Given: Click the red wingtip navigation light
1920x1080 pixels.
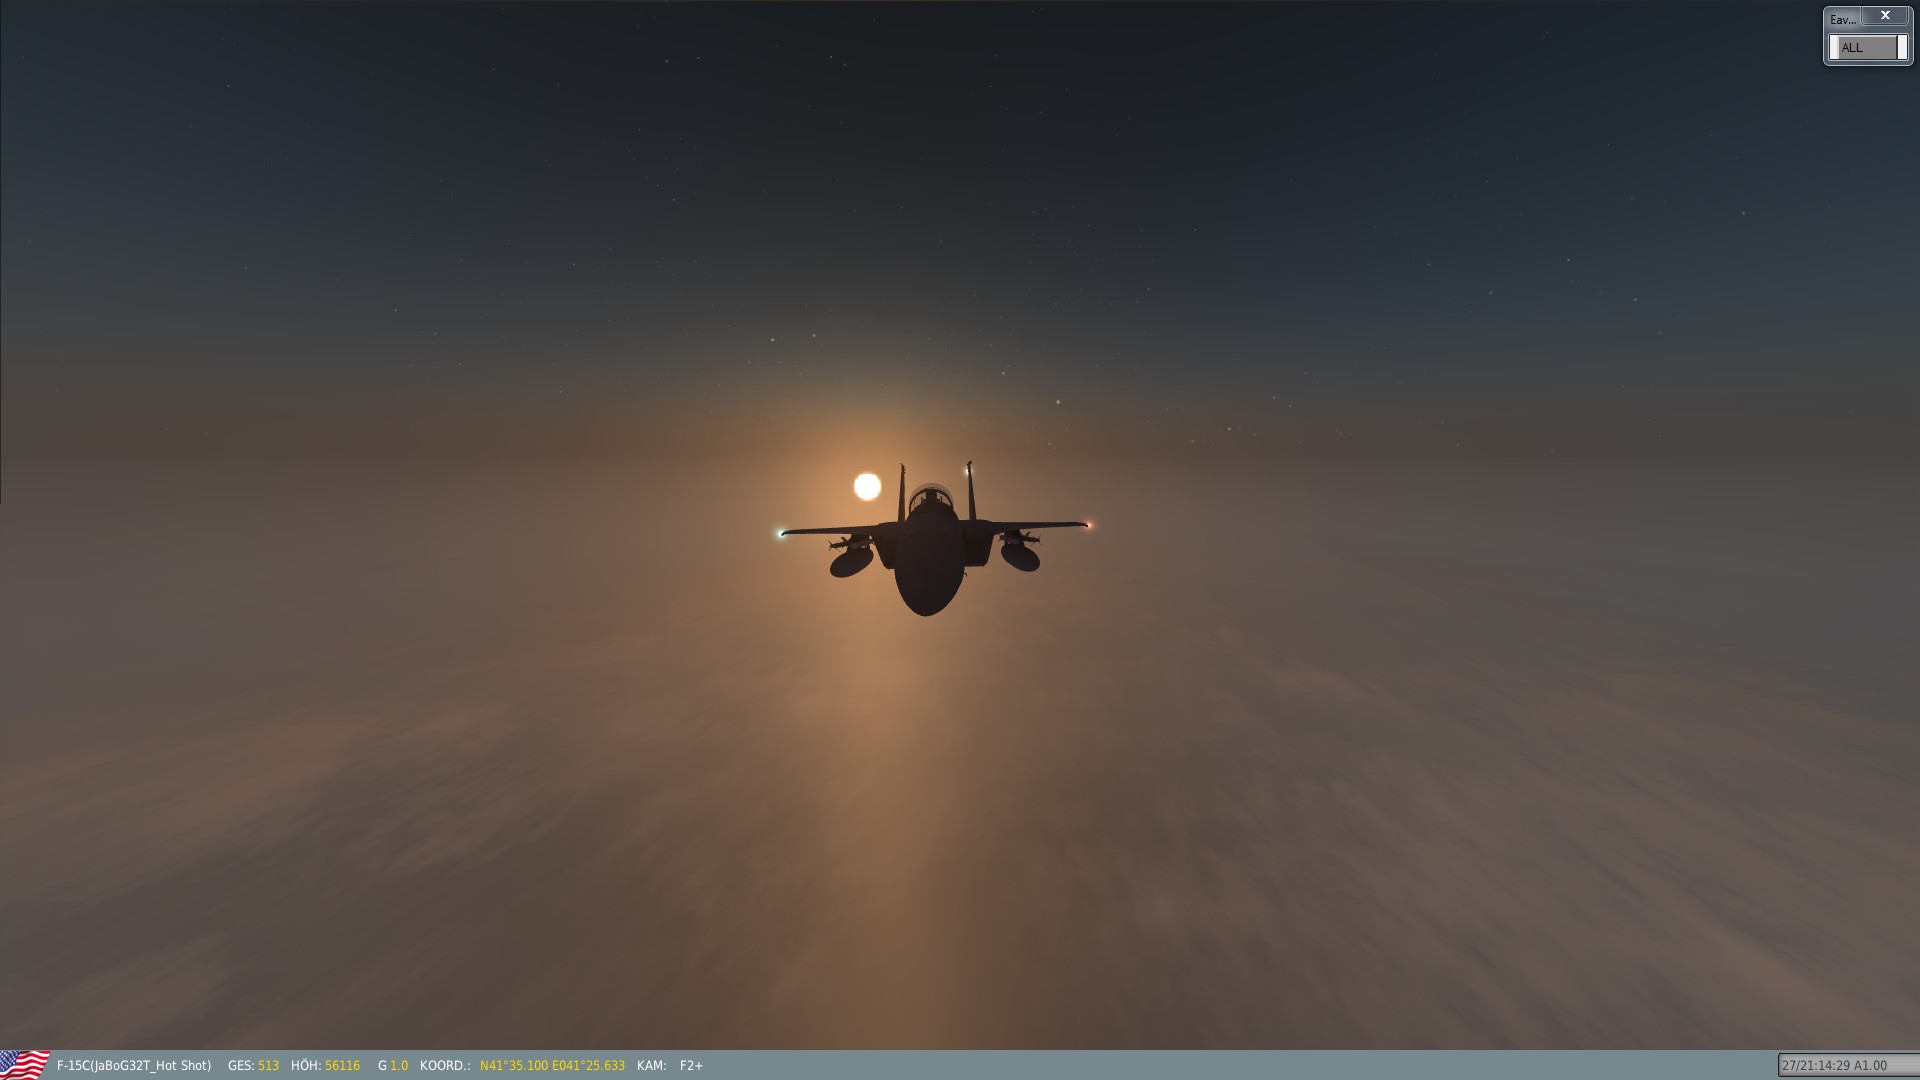Looking at the screenshot, I should [x=1089, y=524].
